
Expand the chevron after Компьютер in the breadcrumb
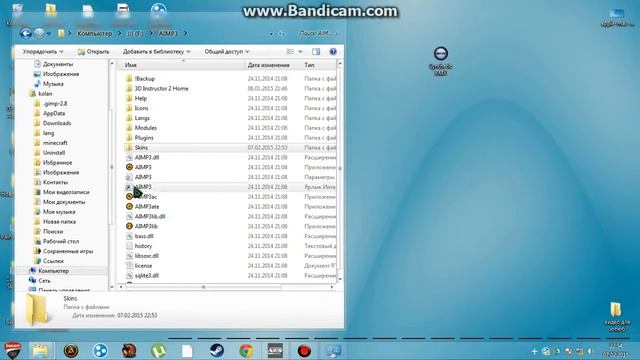click(x=119, y=33)
